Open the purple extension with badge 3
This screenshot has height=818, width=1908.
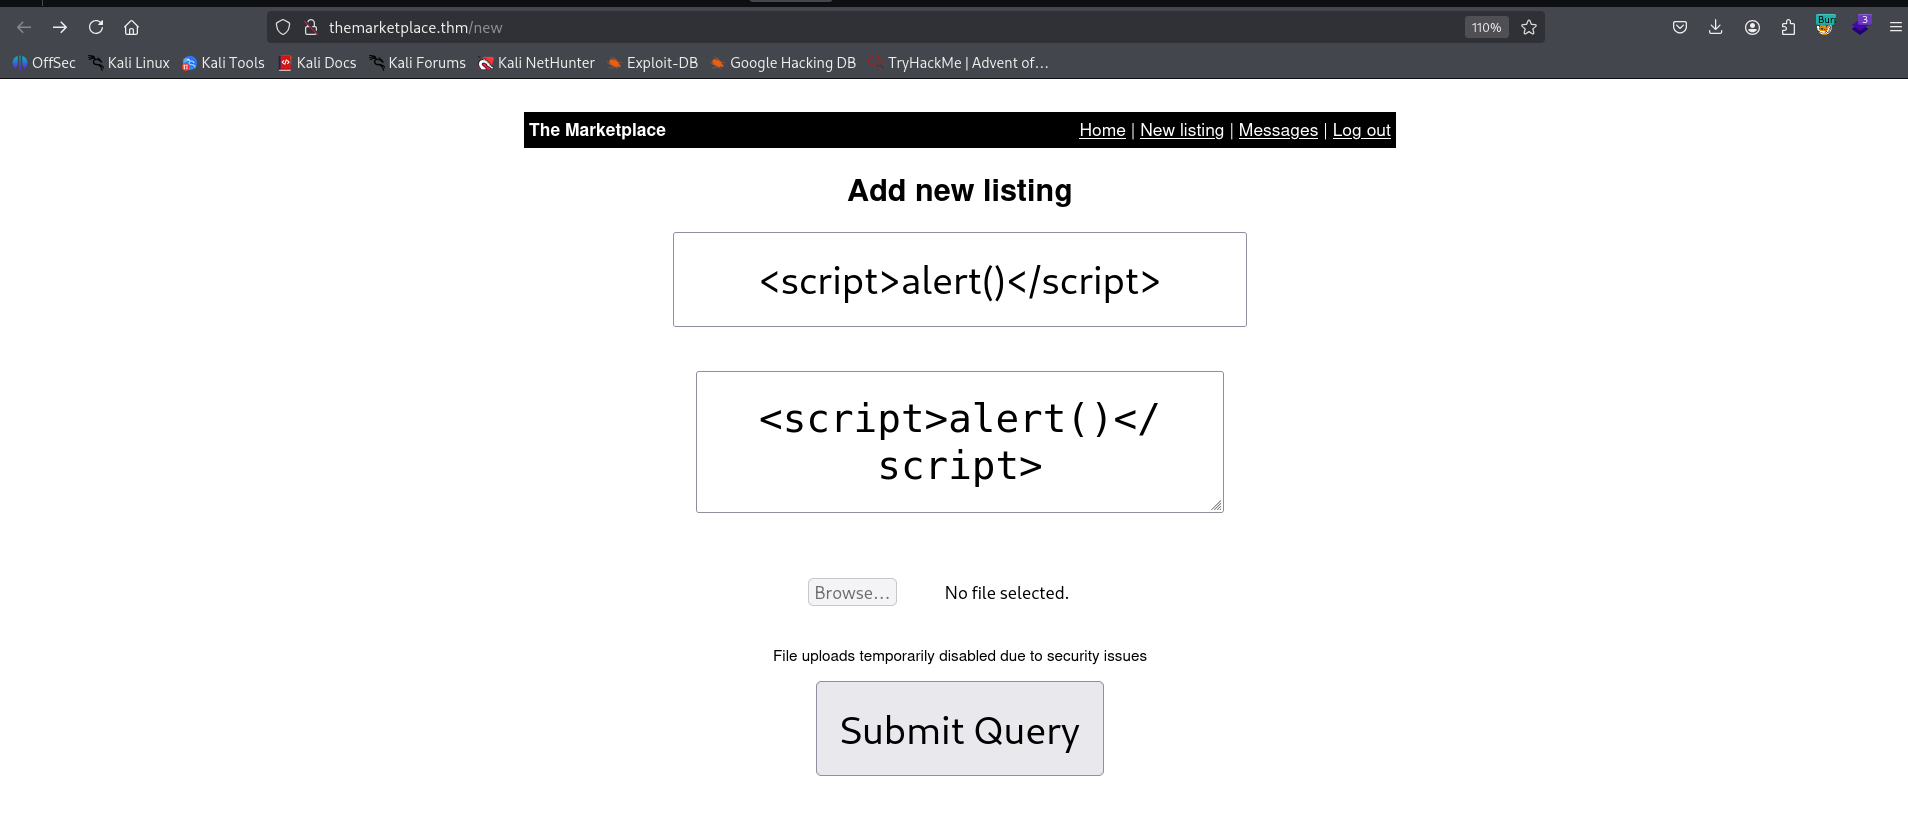click(x=1861, y=26)
